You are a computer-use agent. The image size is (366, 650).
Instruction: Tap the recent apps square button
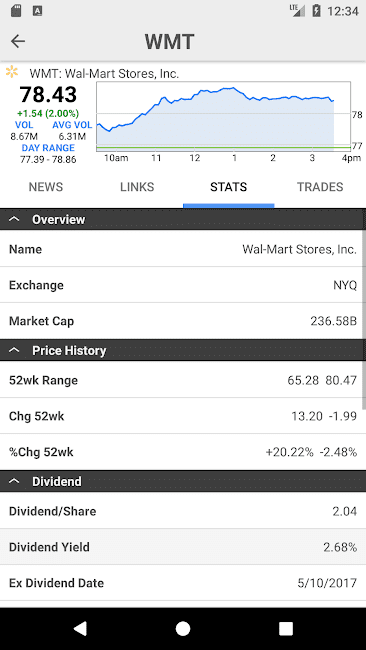286,628
